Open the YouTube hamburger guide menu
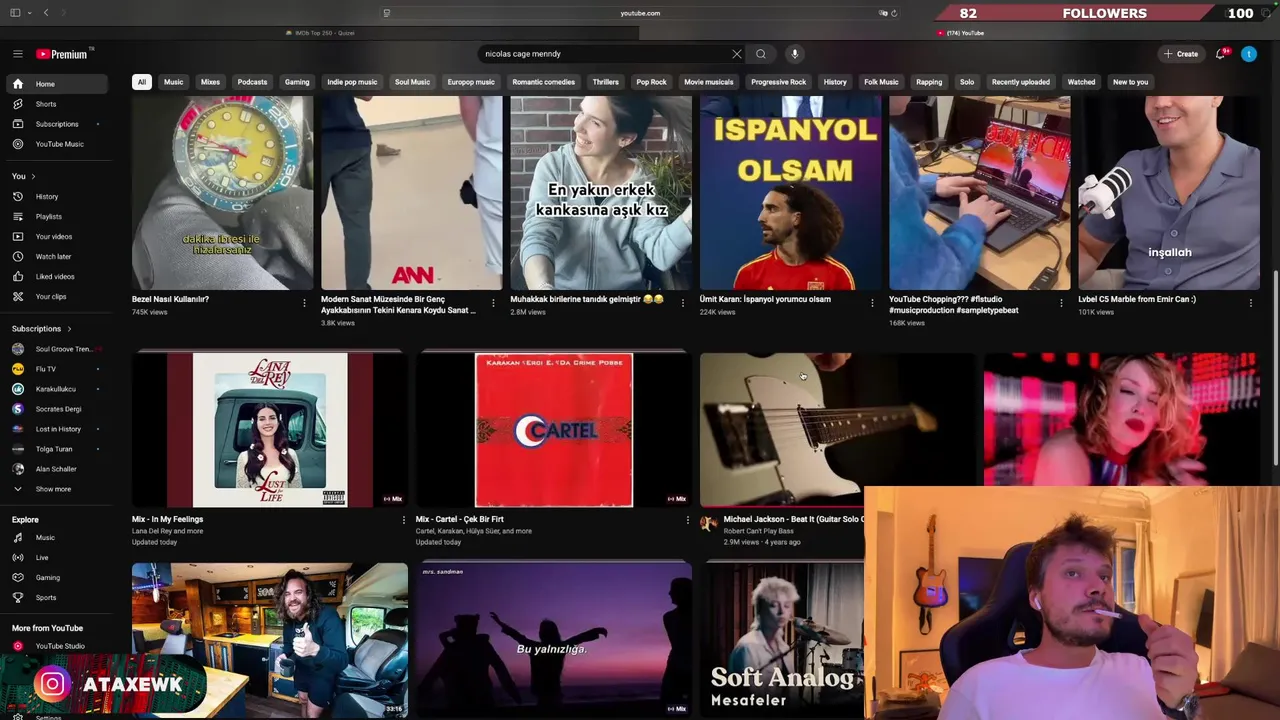The image size is (1280, 720). [17, 54]
